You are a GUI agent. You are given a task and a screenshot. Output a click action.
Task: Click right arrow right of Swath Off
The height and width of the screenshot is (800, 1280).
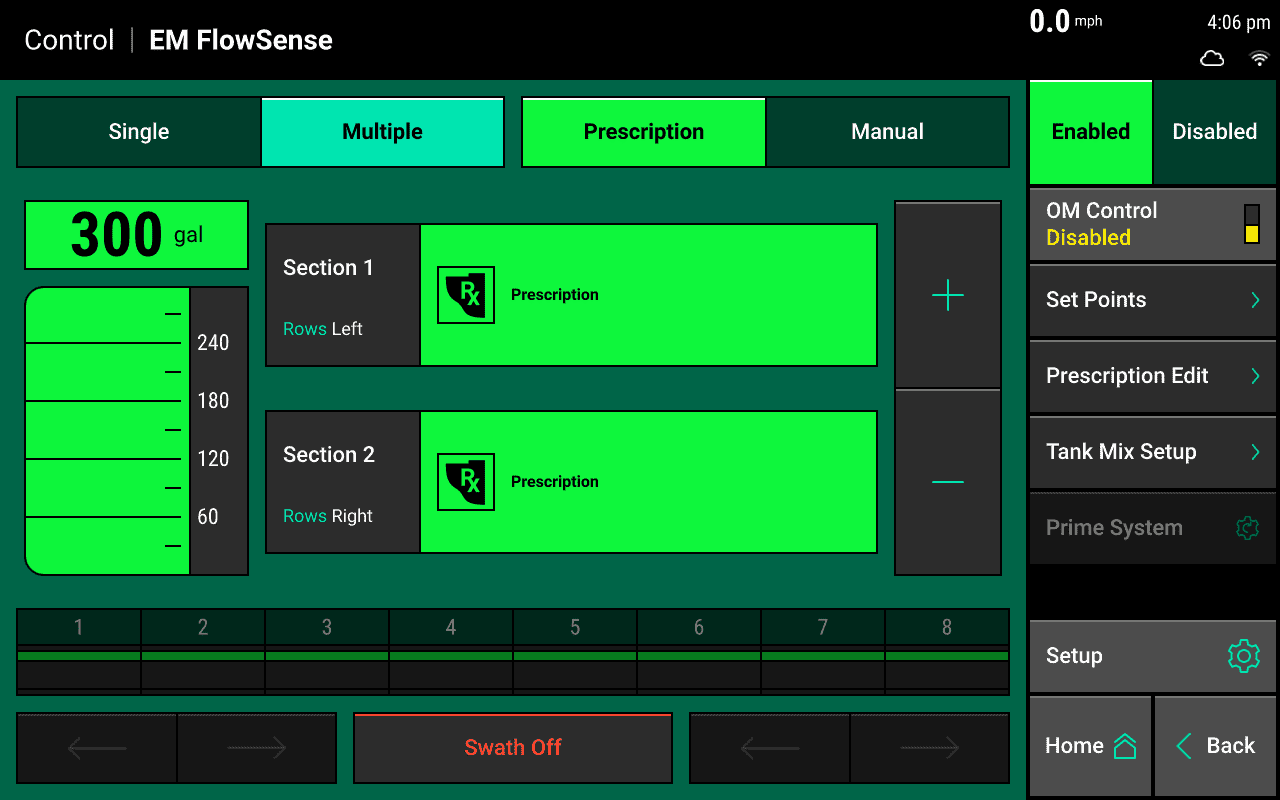(930, 748)
